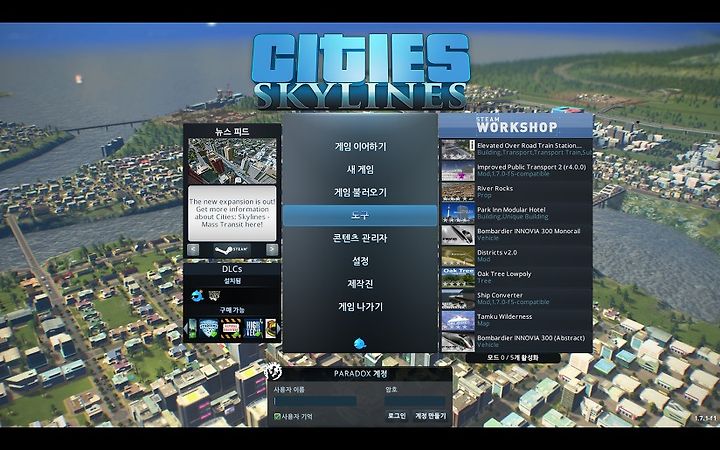This screenshot has height=450, width=720.
Task: Click the Ship Converter title text
Action: point(500,295)
